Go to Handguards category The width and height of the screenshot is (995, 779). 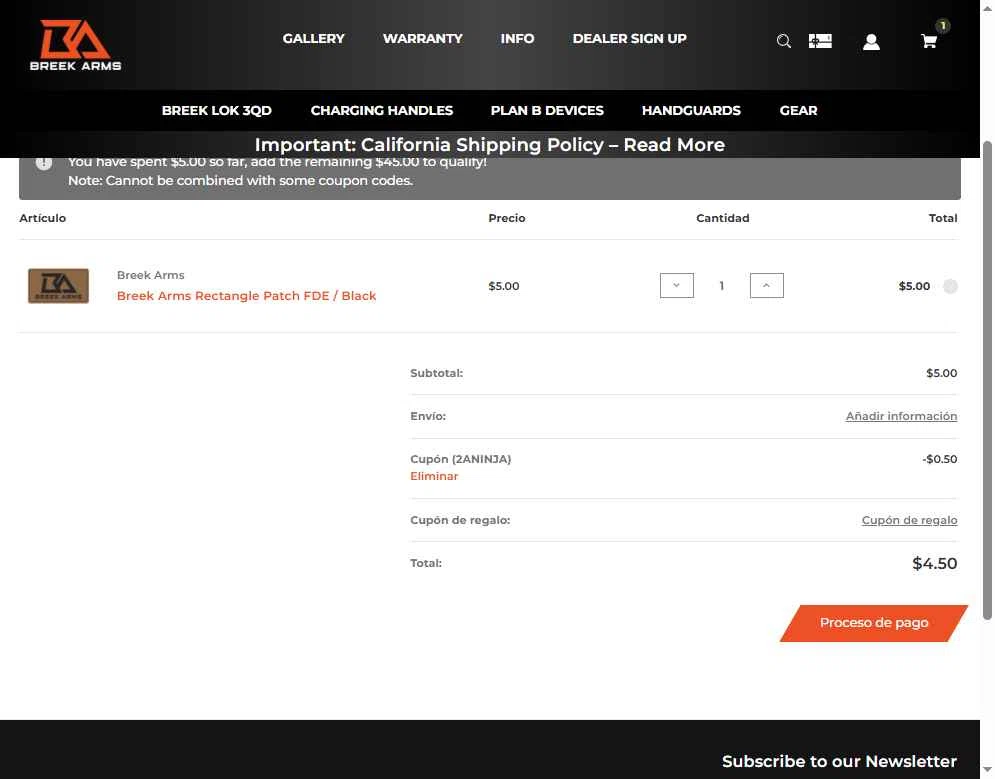point(691,110)
